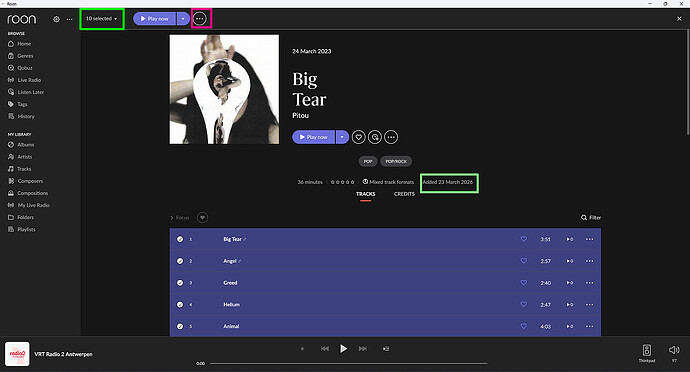
Task: Open Compositions in My Library
Action: (28, 193)
